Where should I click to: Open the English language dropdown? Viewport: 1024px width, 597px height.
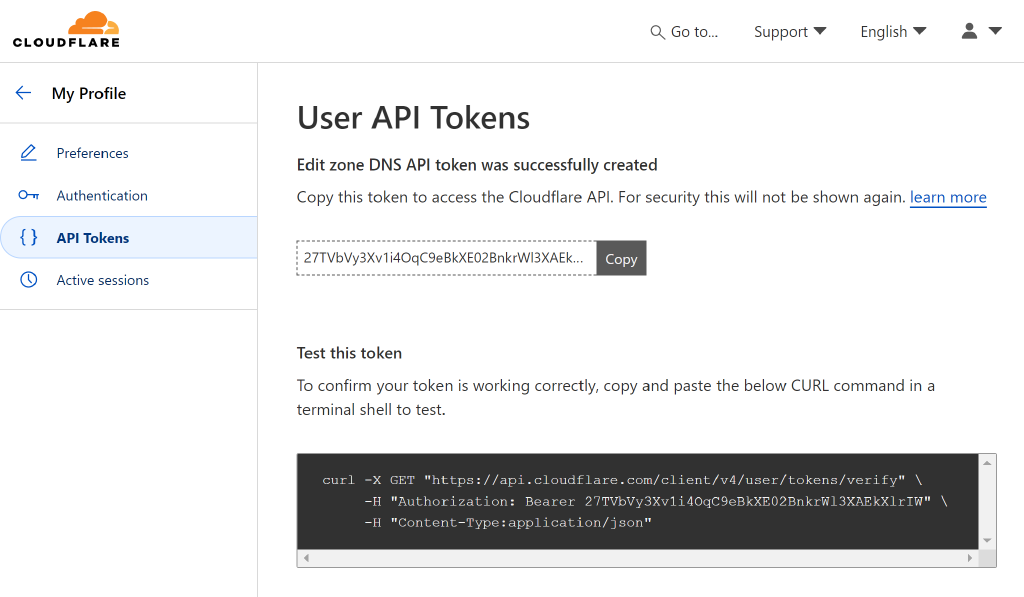(893, 31)
